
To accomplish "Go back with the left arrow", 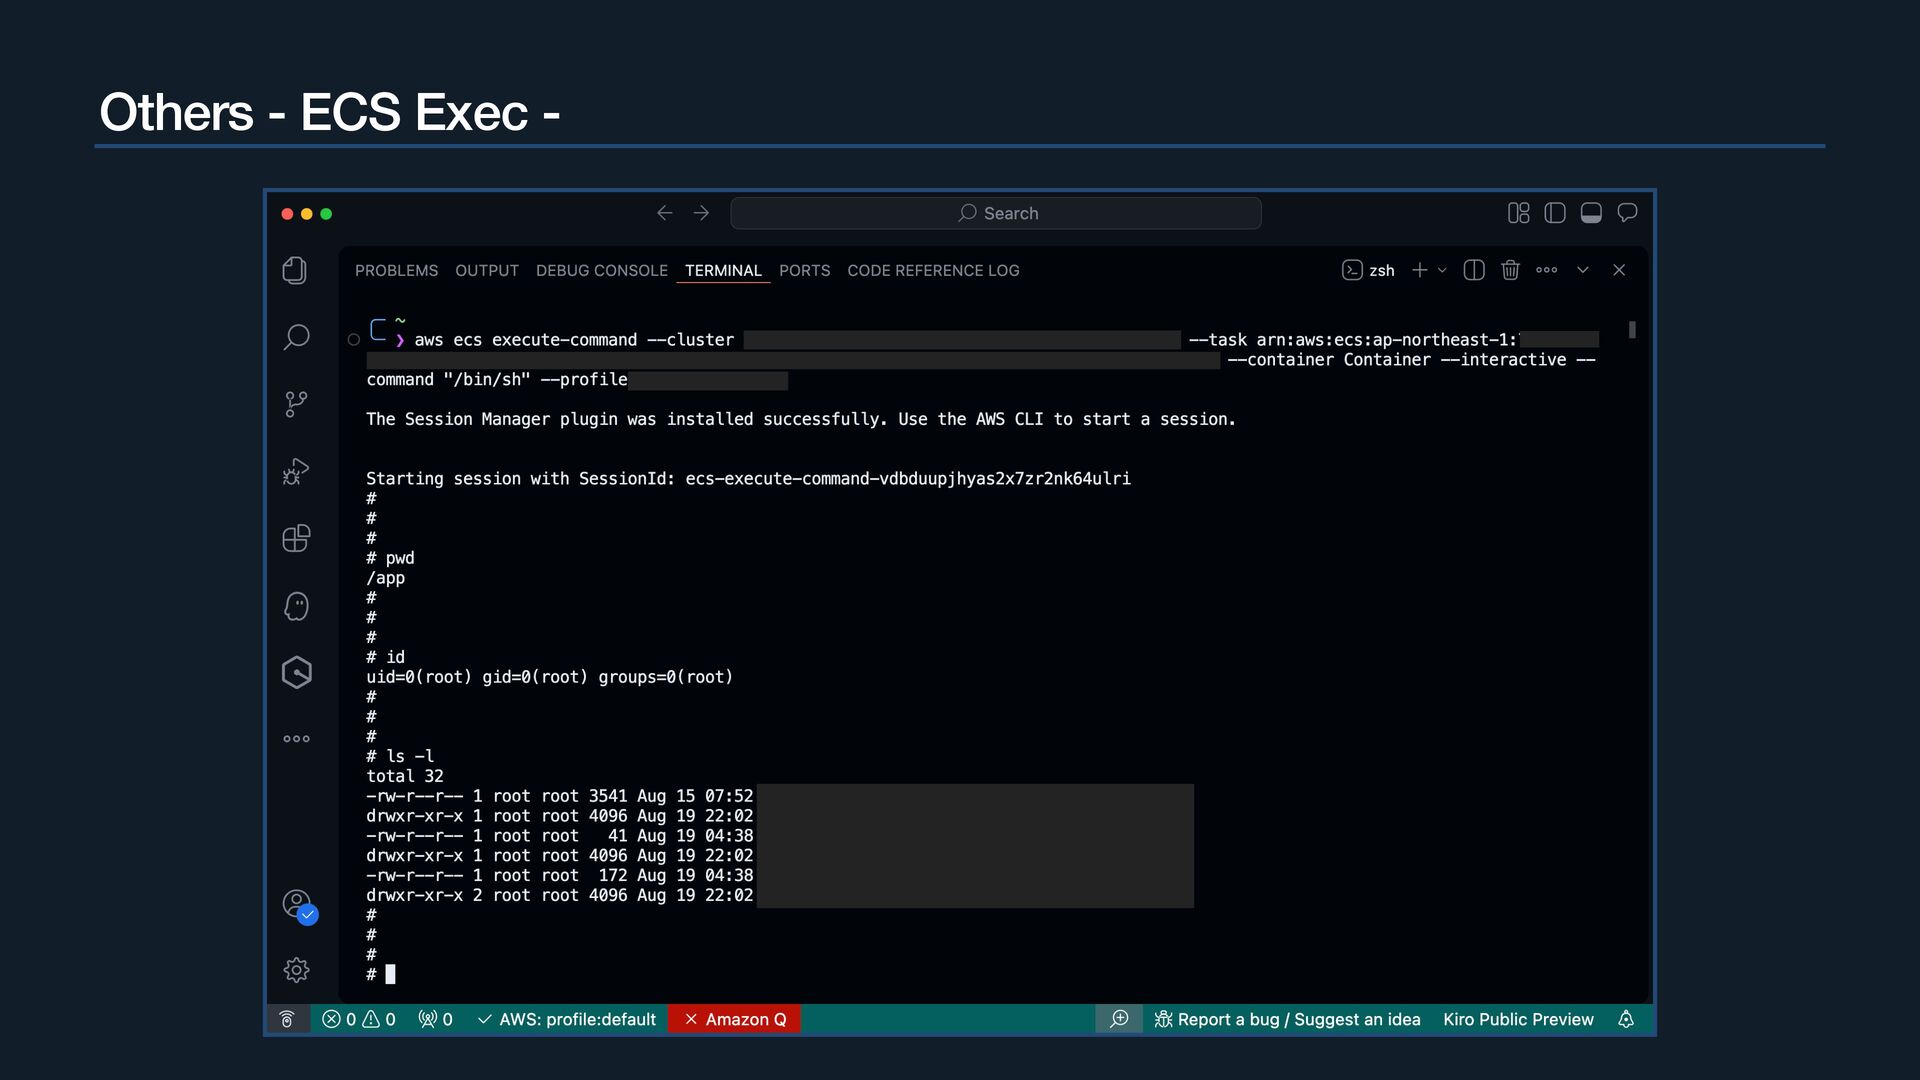I will tap(664, 213).
